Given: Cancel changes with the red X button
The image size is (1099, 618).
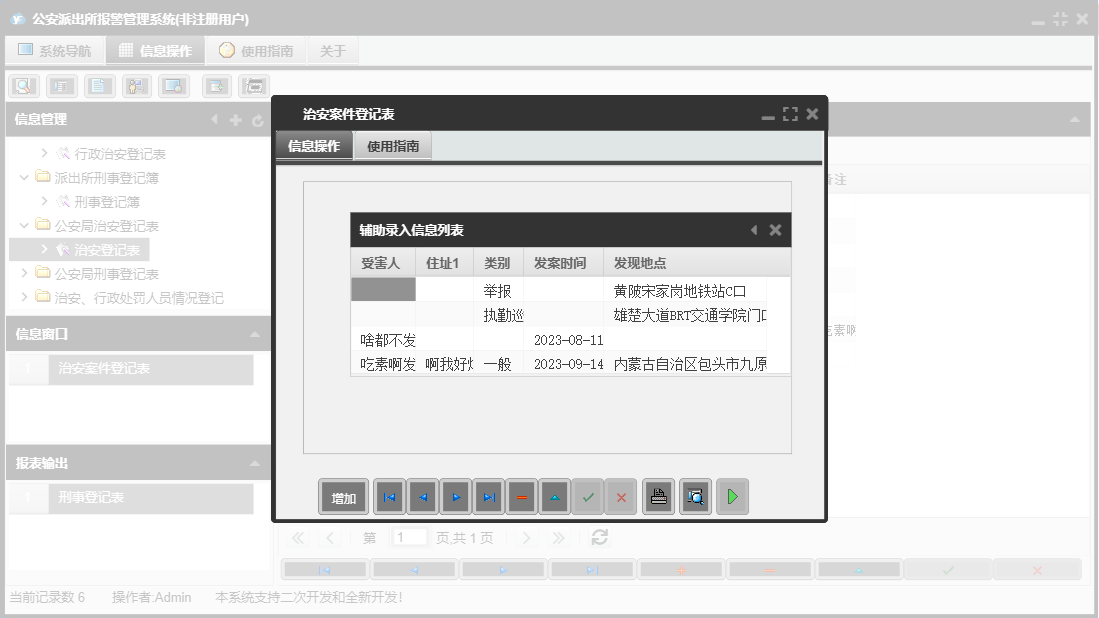Looking at the screenshot, I should tap(621, 497).
